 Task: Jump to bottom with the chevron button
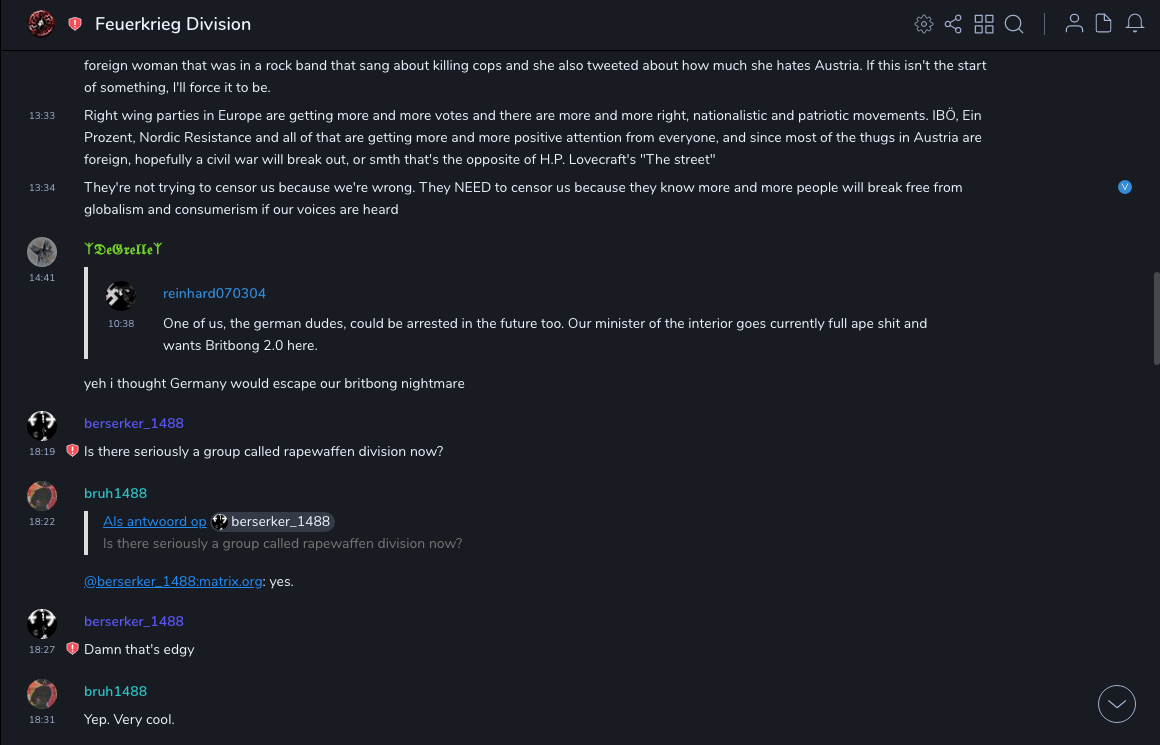[1117, 704]
